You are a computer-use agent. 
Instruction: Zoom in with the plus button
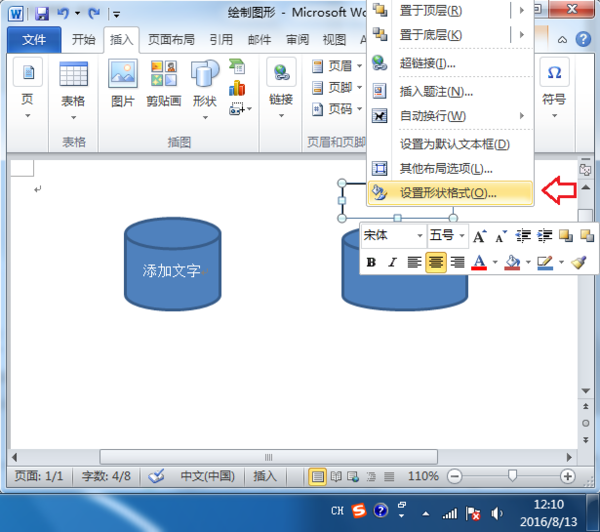[x=567, y=477]
